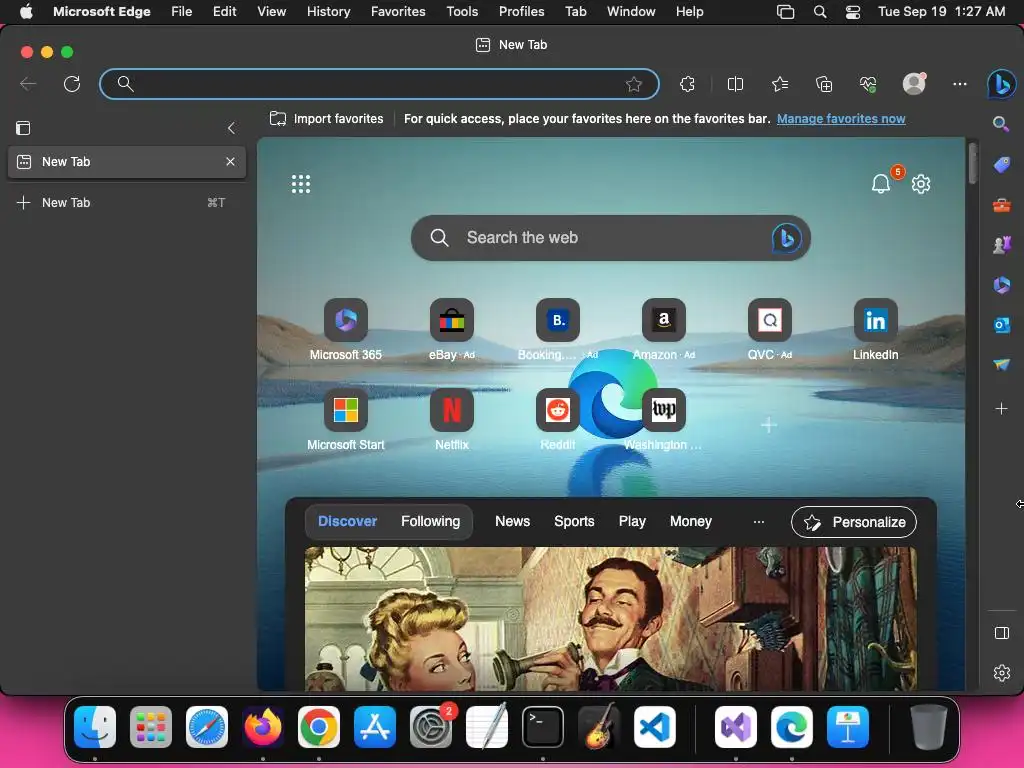Open sidebar settings gear at bottom

coord(1002,673)
